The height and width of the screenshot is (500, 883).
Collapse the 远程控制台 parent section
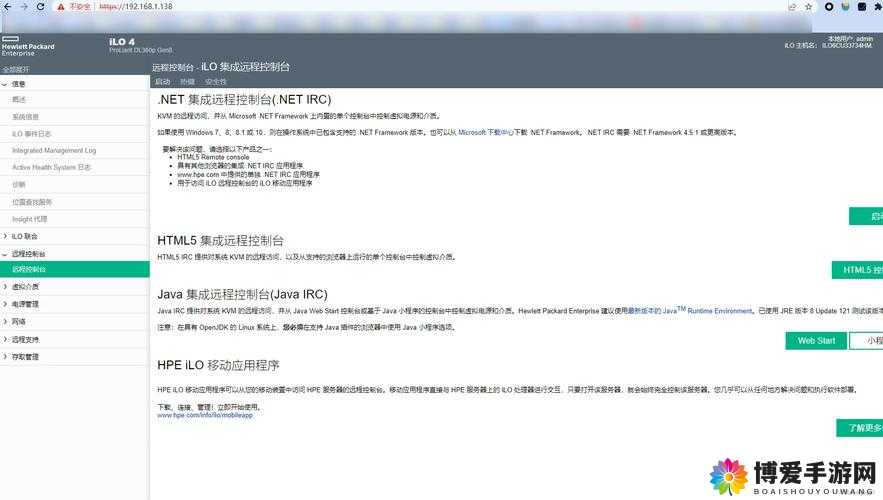click(5, 254)
